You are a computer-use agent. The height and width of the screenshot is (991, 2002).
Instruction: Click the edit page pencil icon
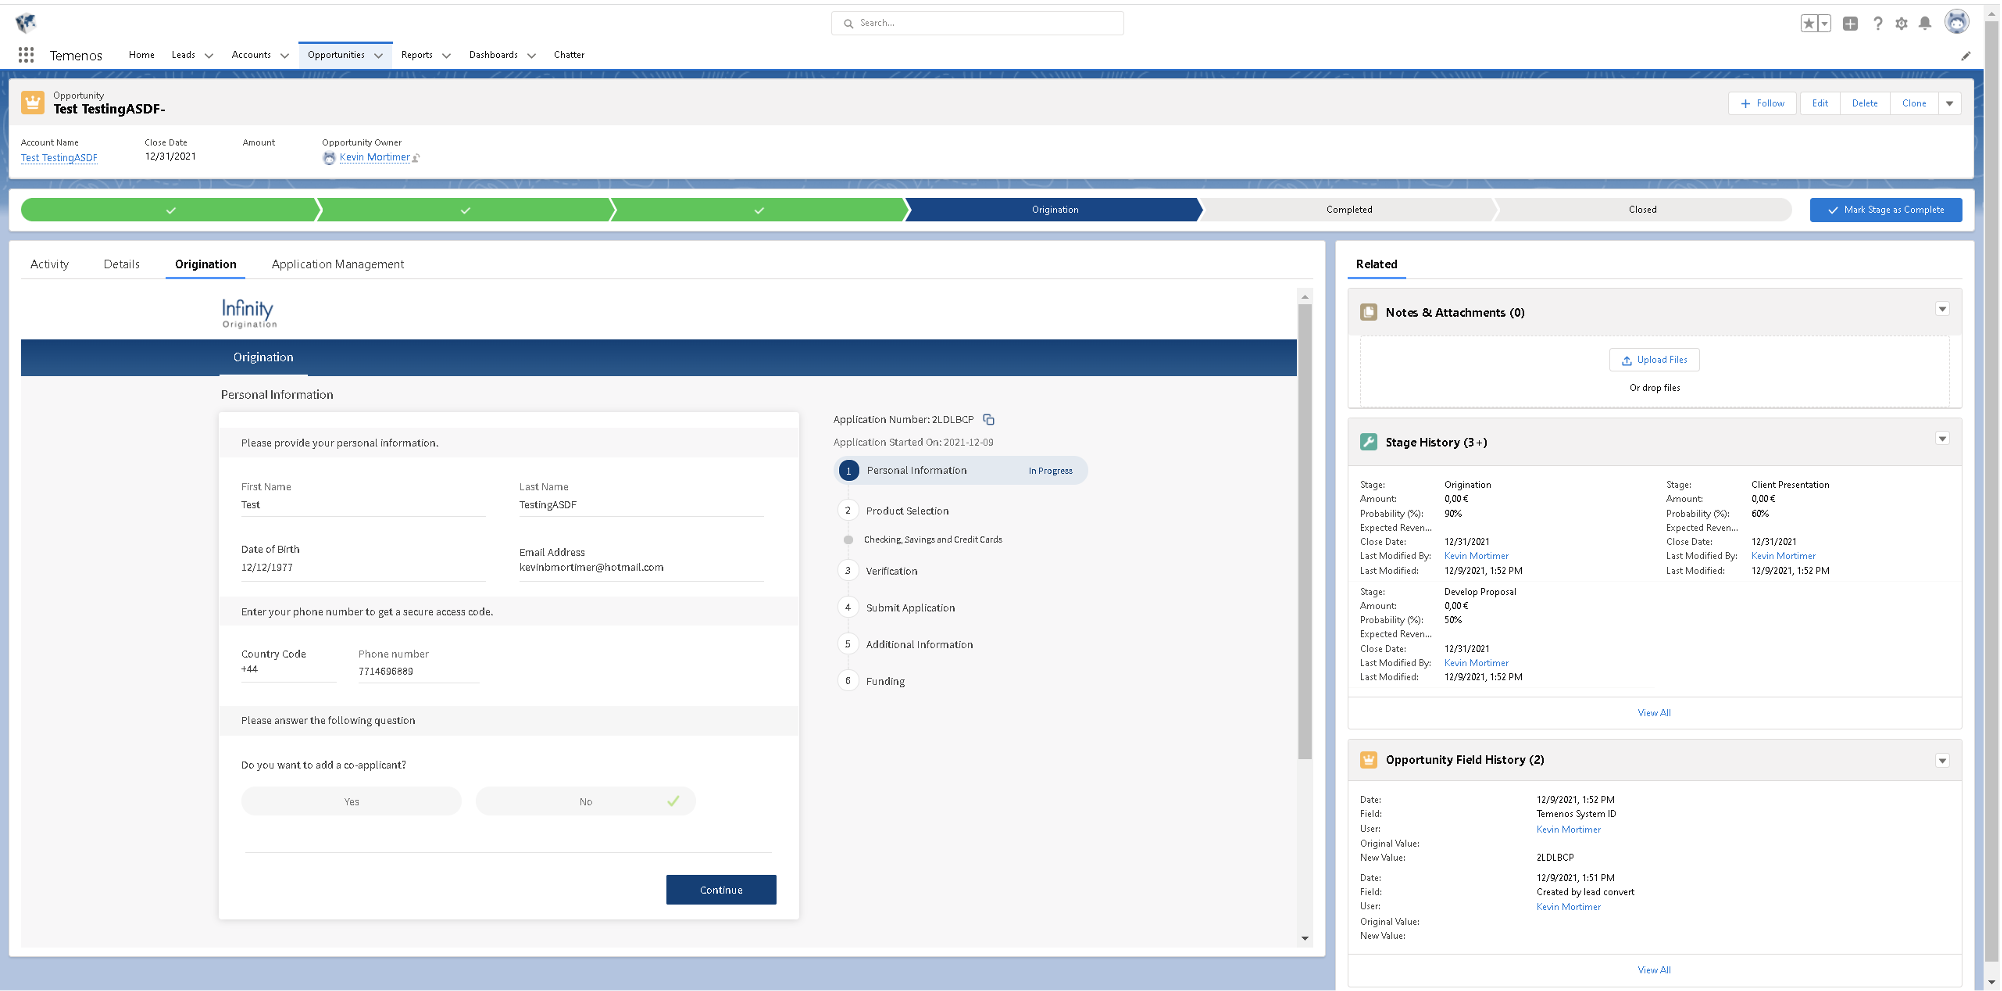point(1965,56)
